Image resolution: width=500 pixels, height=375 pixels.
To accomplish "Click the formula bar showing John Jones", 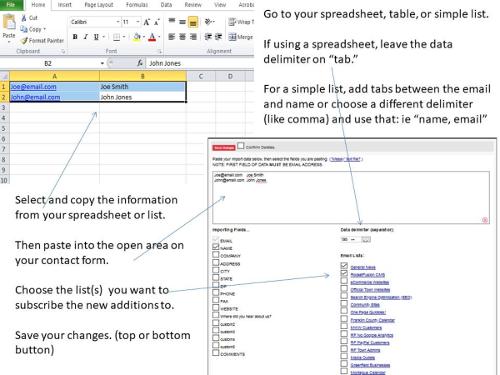I will [x=201, y=63].
